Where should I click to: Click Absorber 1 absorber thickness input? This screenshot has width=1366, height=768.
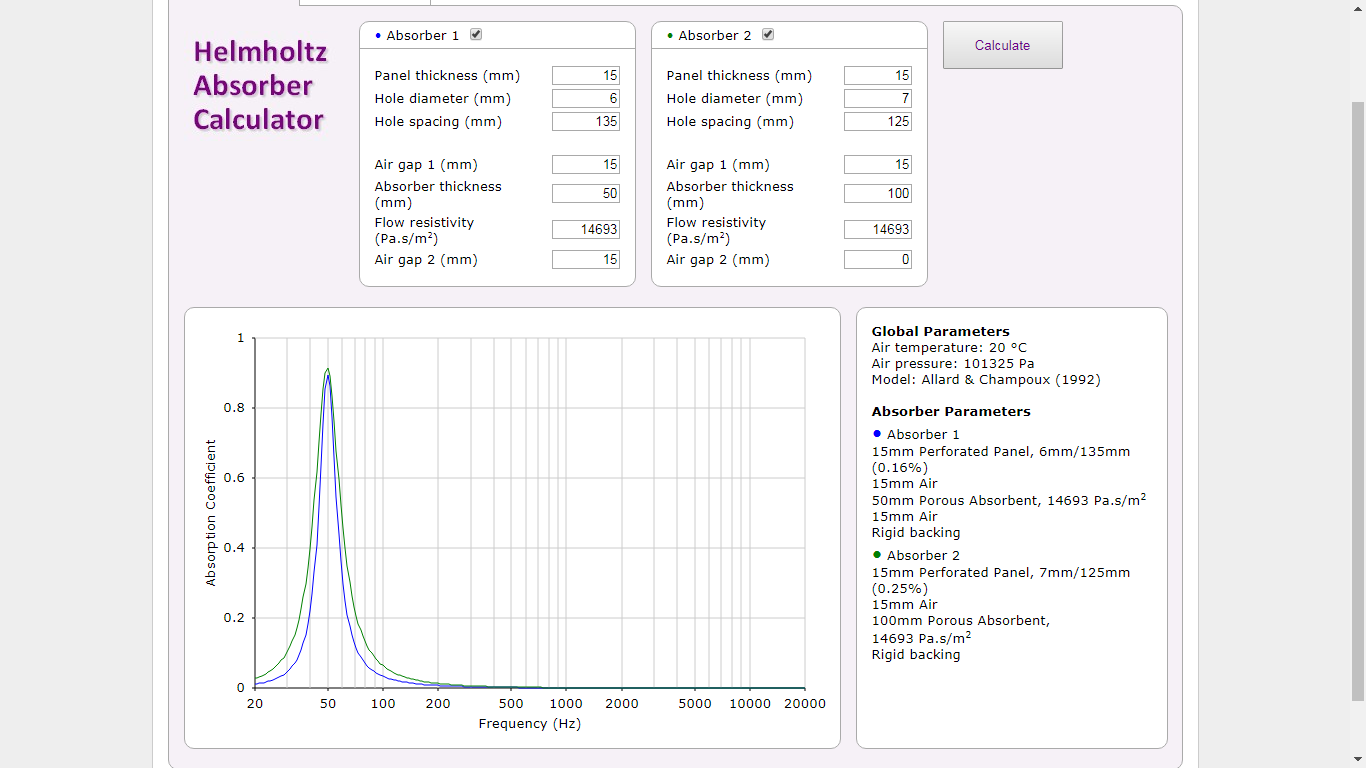(x=586, y=194)
